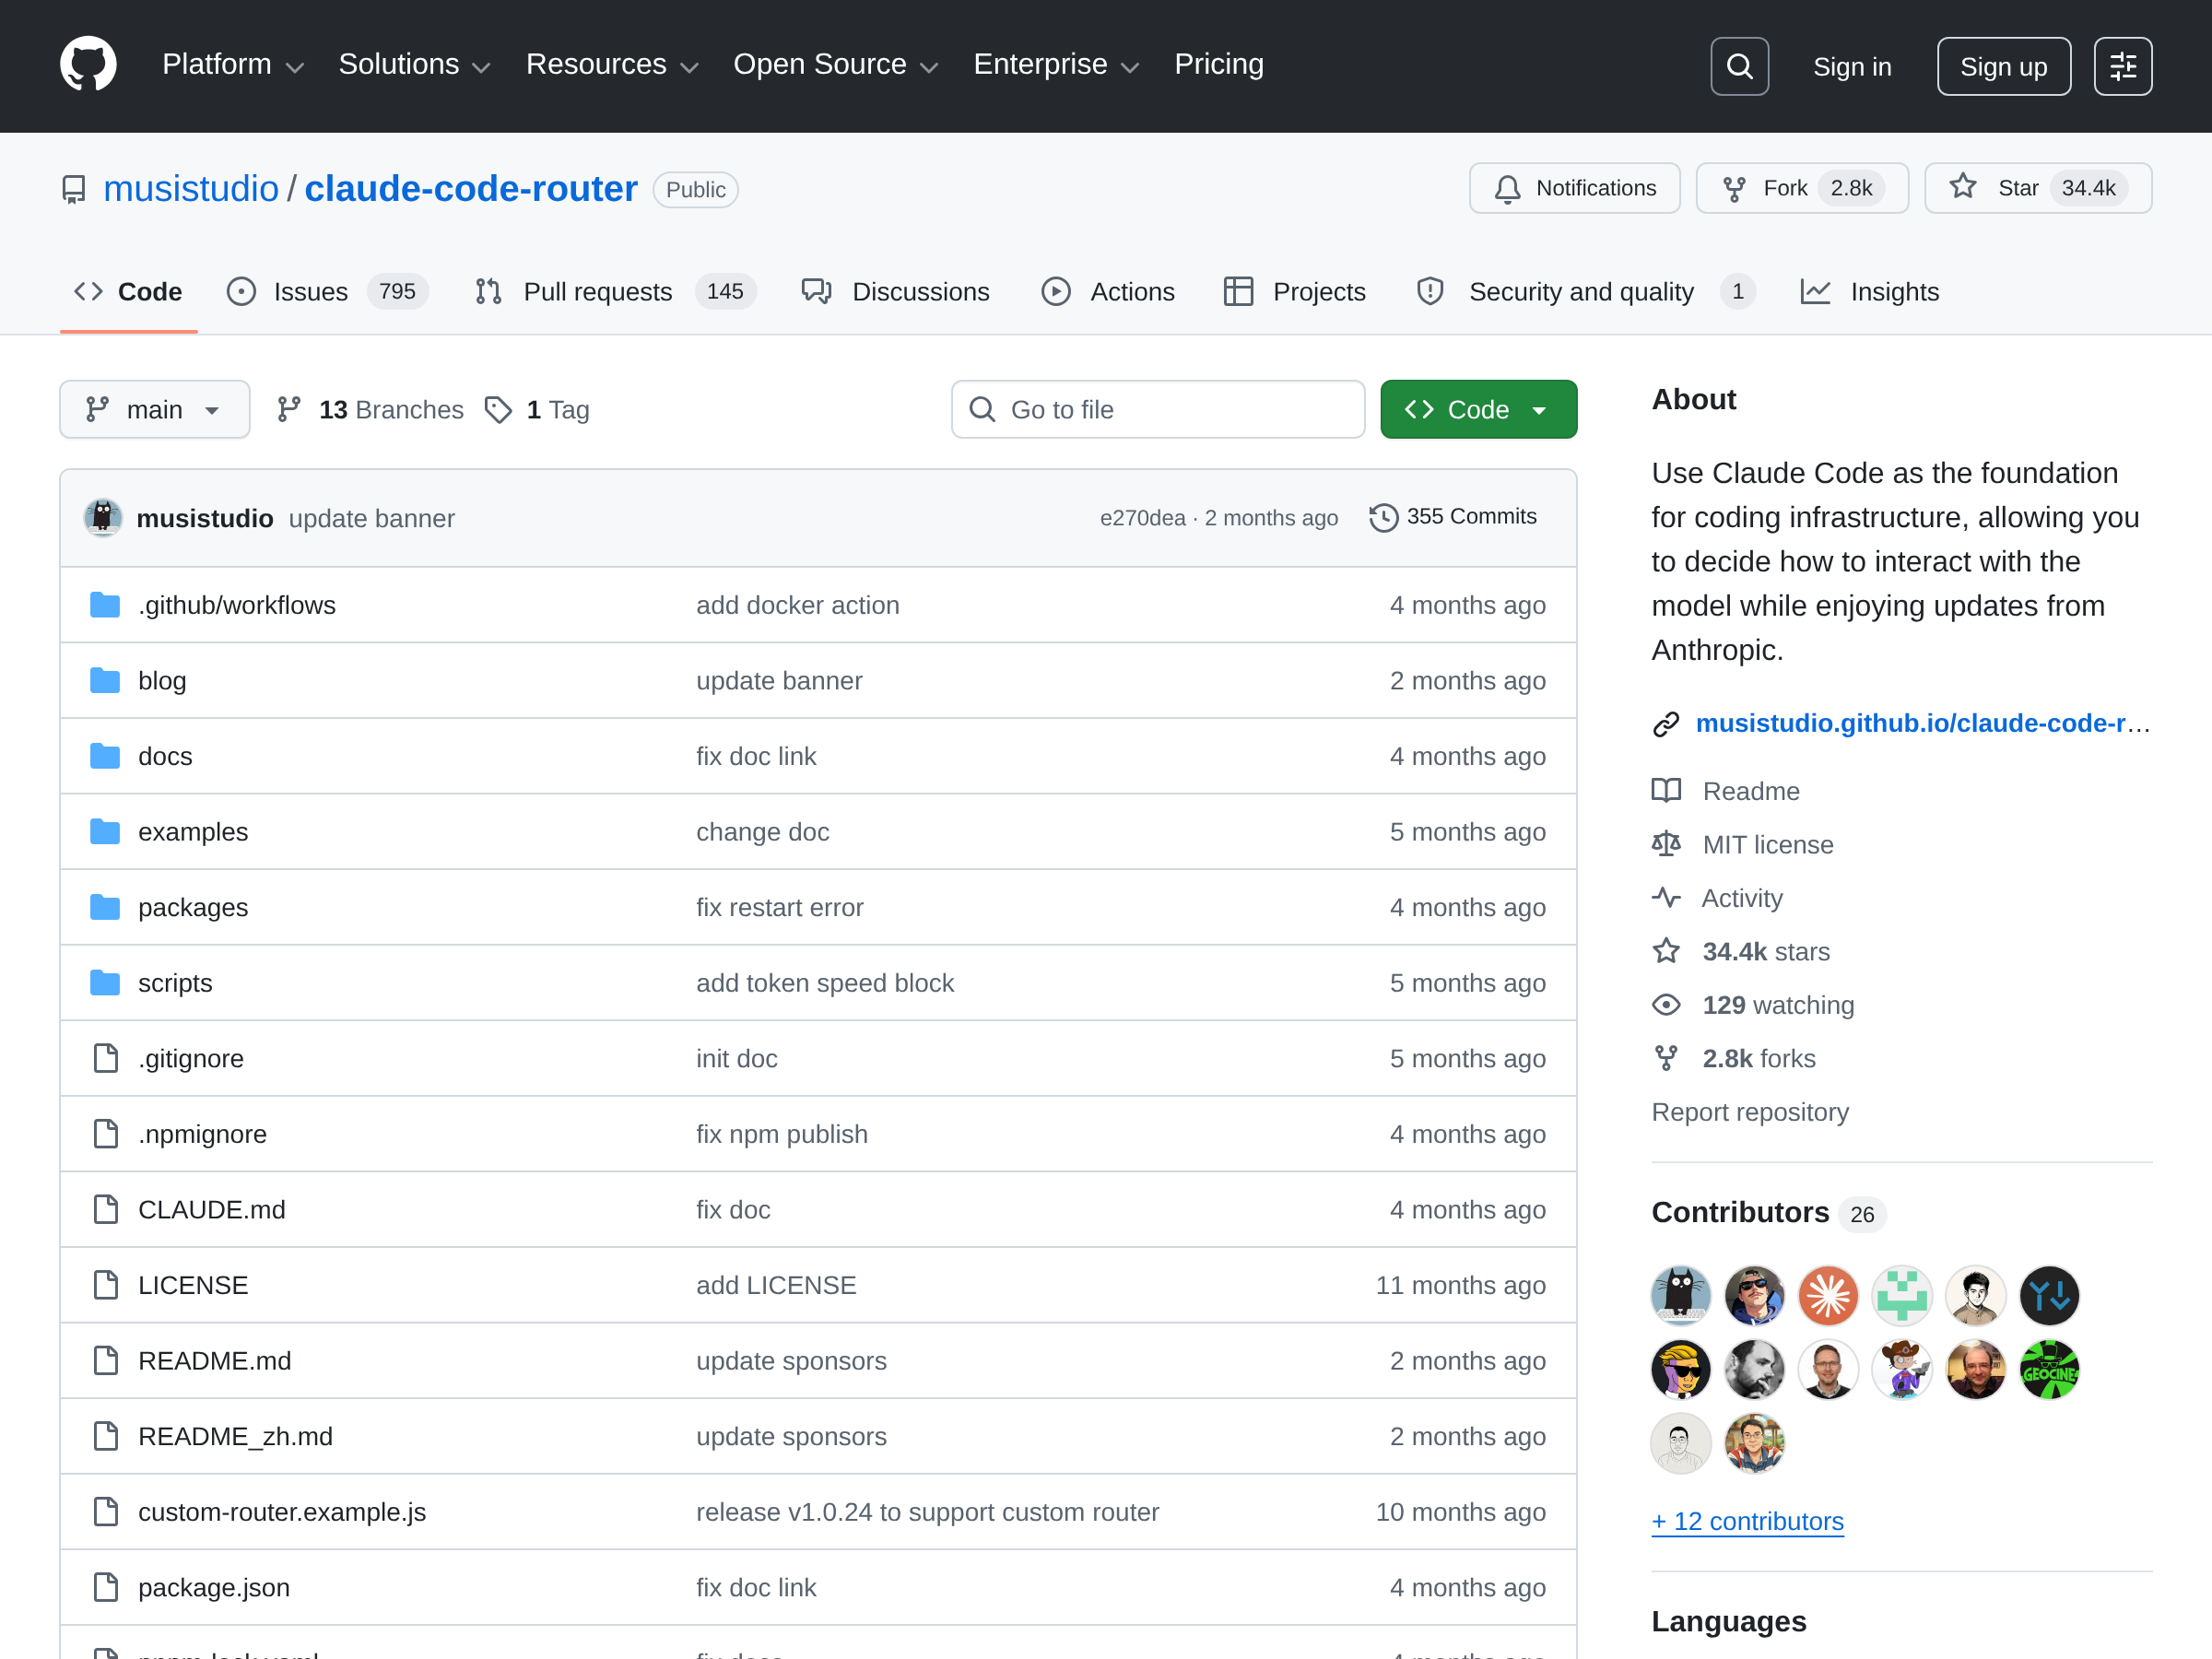Open the scripts folder
Screen dimensions: 2212x1659
click(x=175, y=983)
